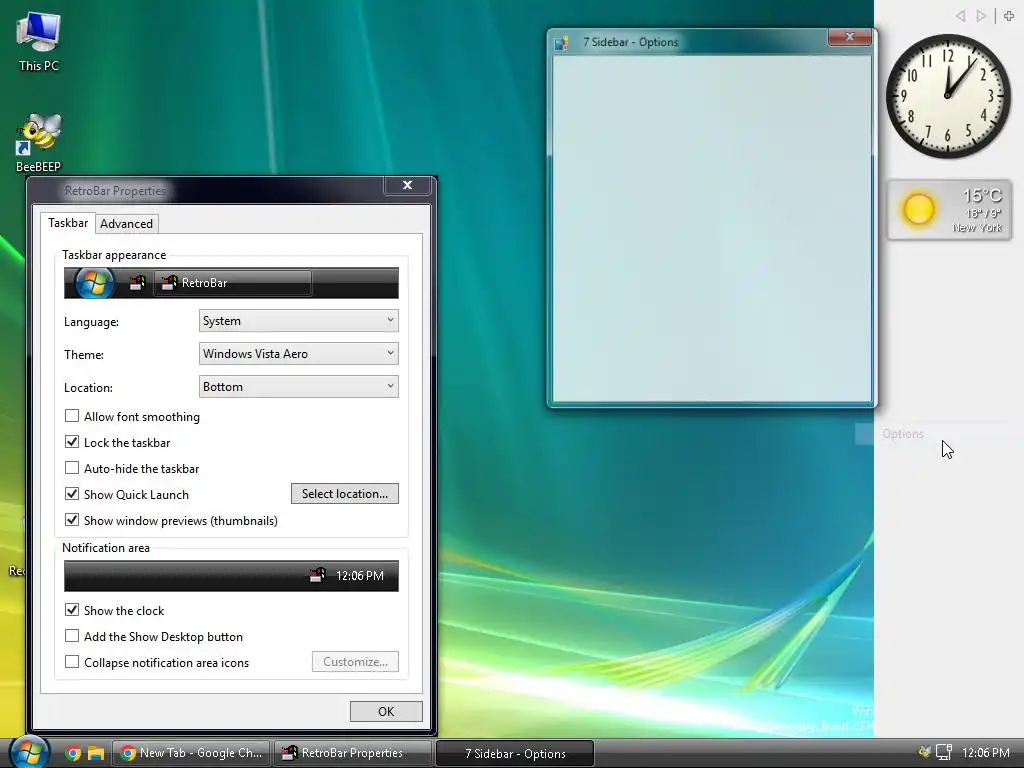
Task: Click the 7 Sidebar Options window title icon
Action: coord(562,43)
